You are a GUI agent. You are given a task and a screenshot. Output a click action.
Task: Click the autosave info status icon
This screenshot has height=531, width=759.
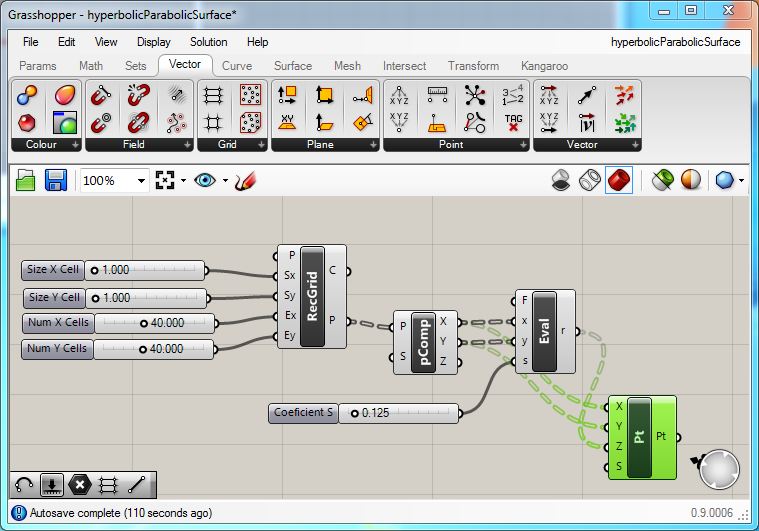(x=18, y=513)
